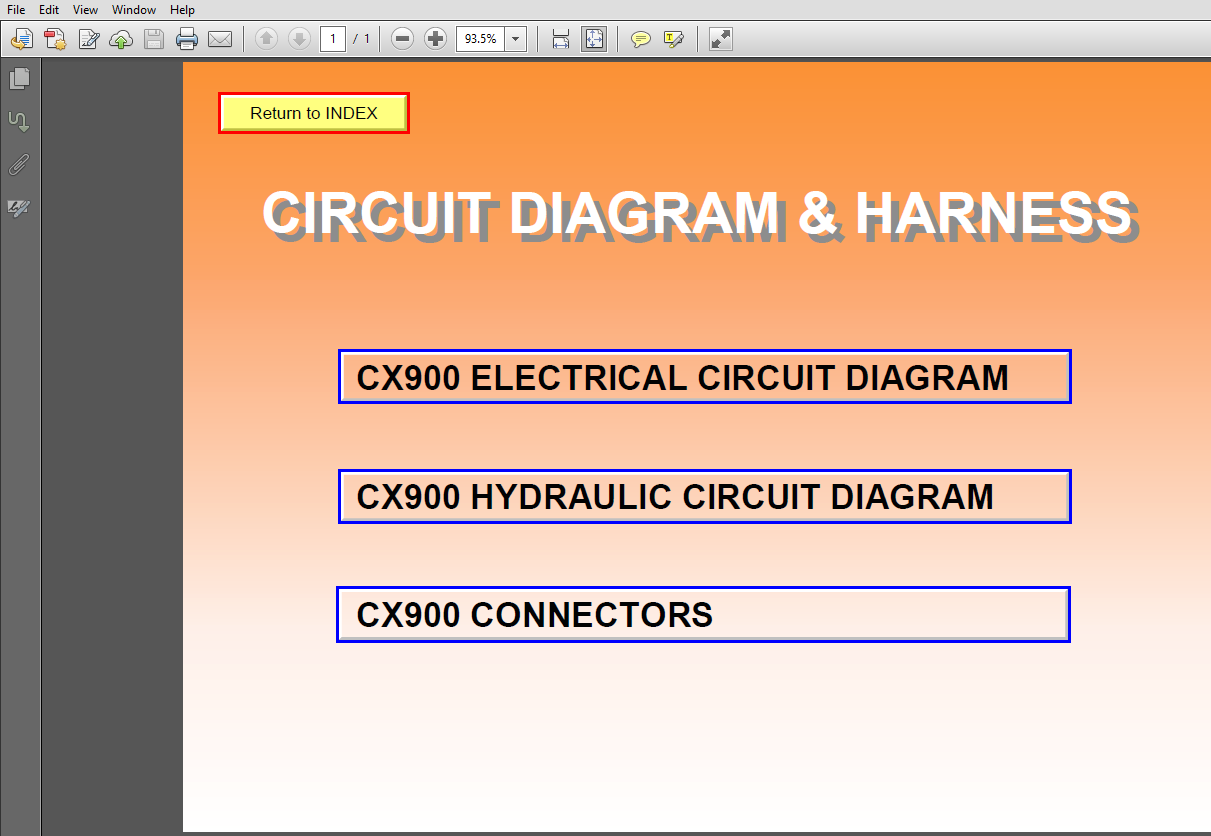
Task: Open the Help menu
Action: (182, 10)
